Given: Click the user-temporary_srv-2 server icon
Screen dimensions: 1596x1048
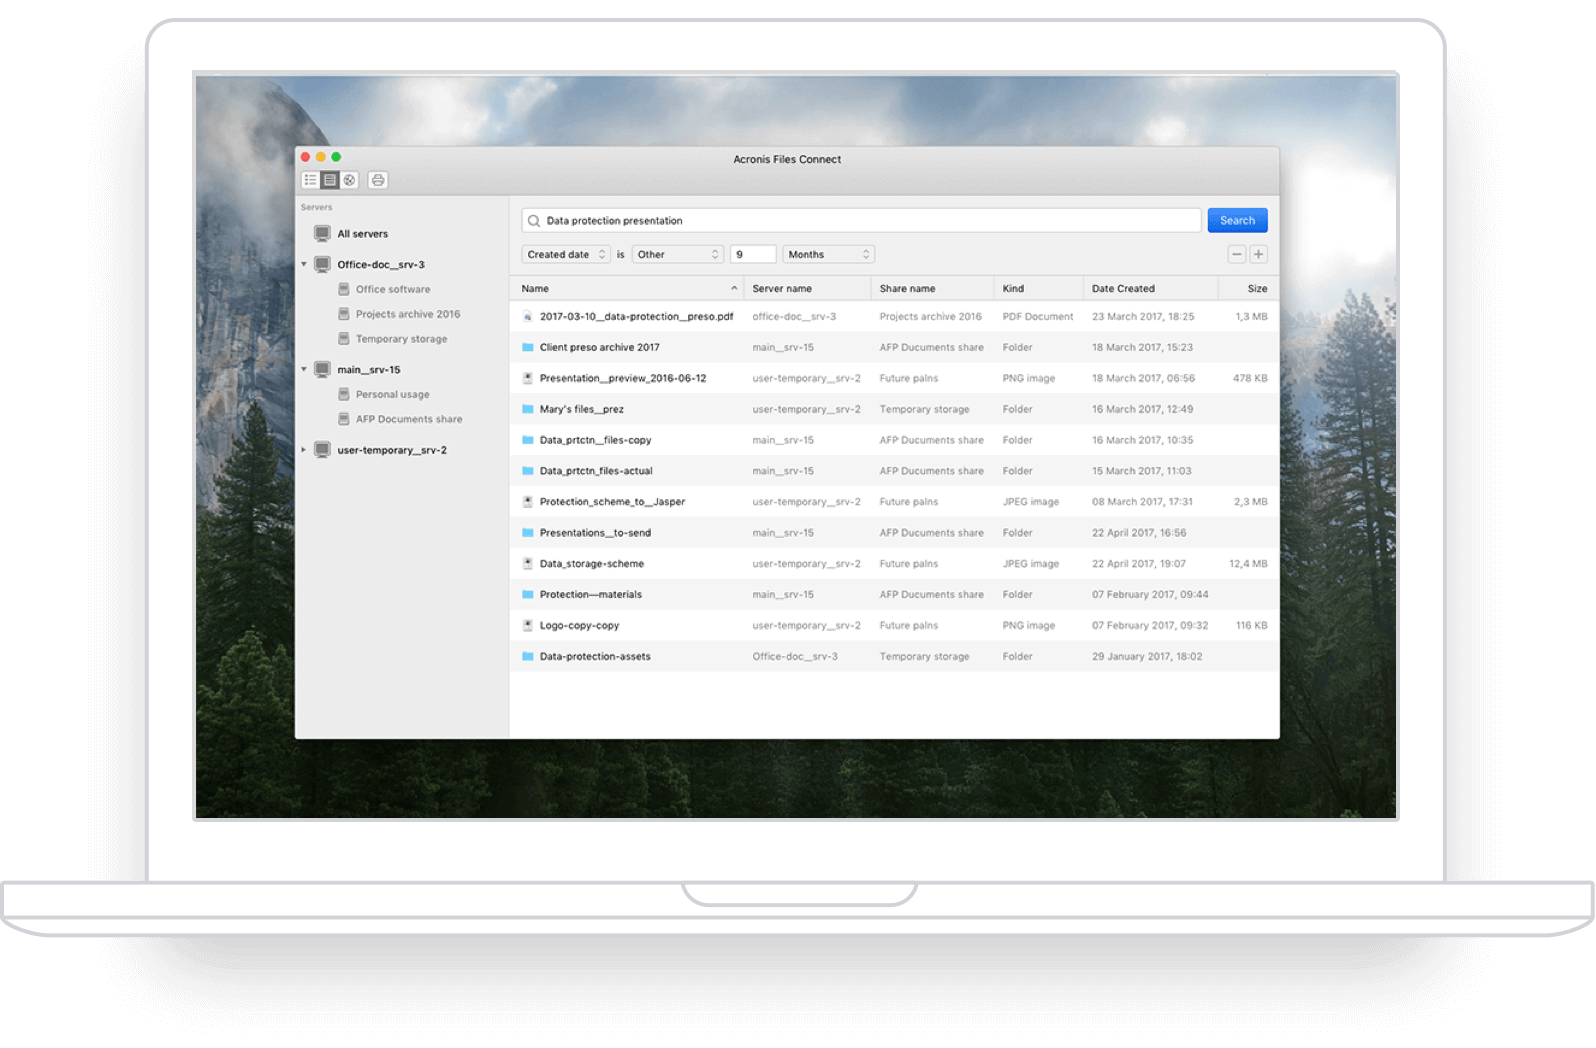Looking at the screenshot, I should point(322,450).
